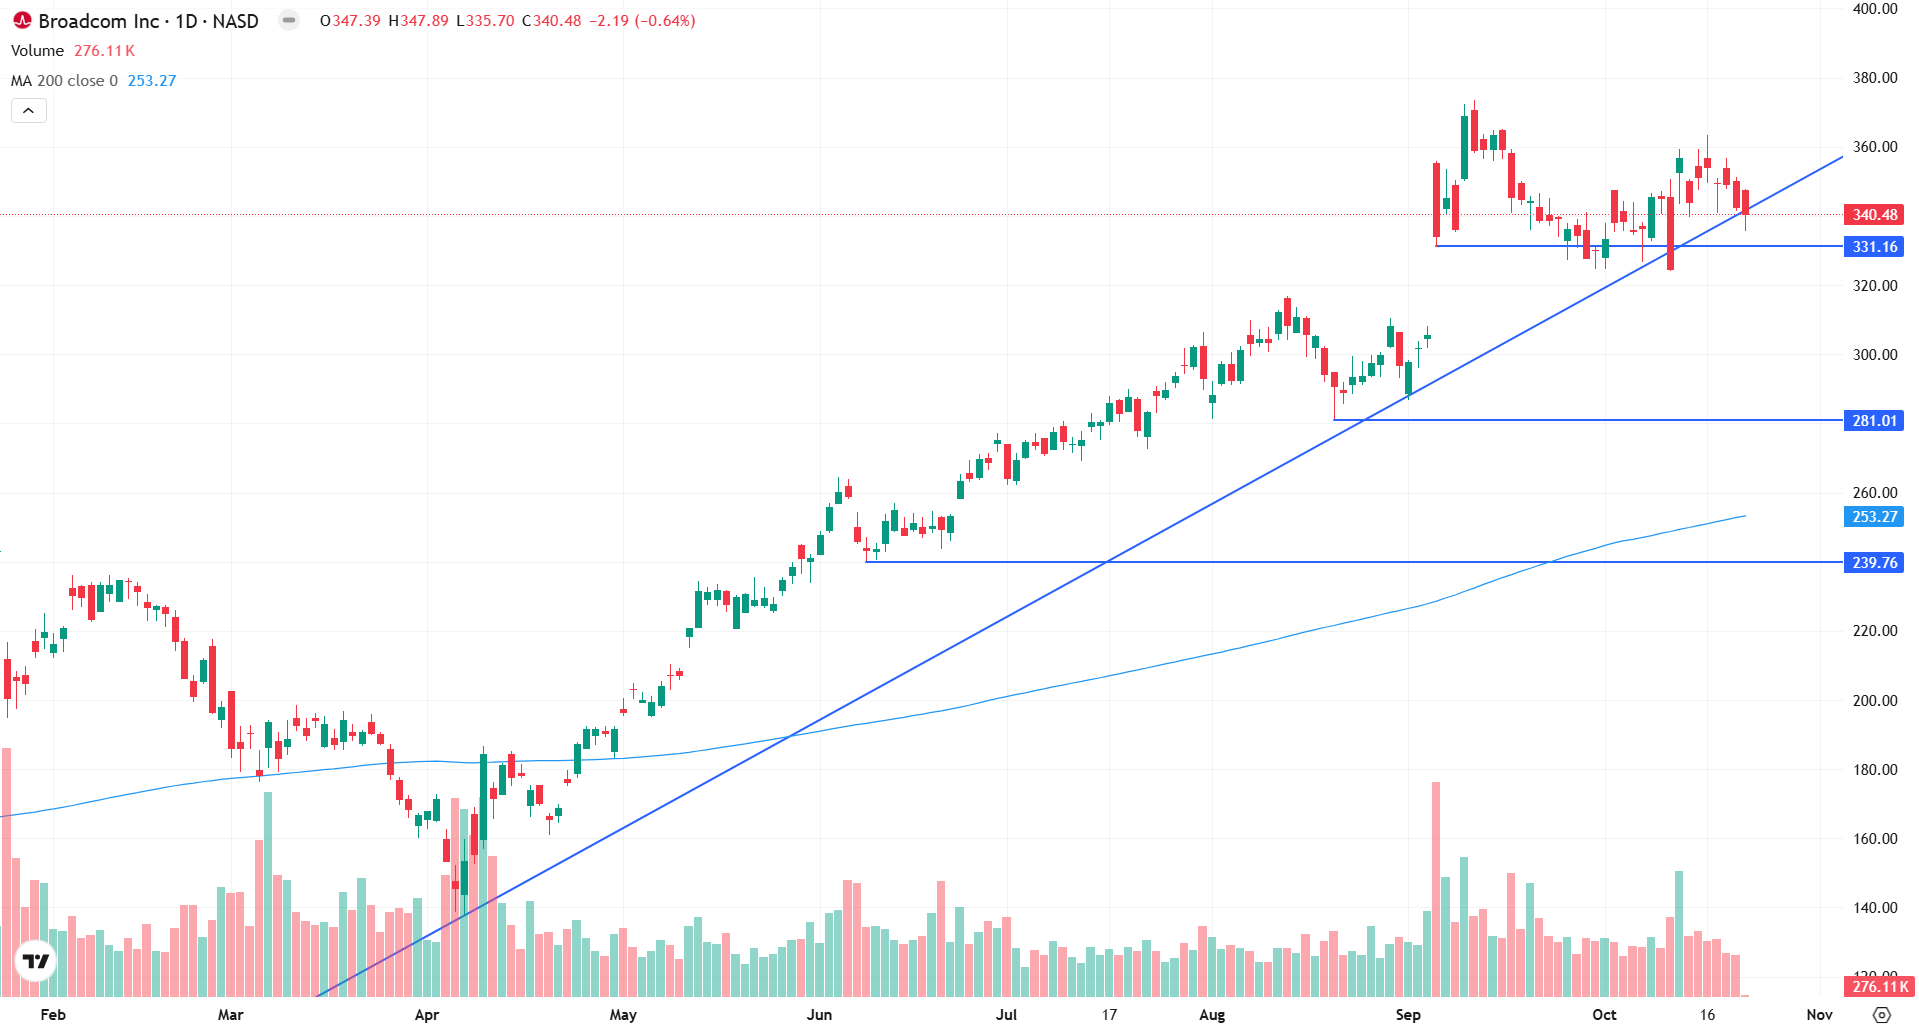The height and width of the screenshot is (1030, 1919).
Task: Select the Jun date marker on time axis
Action: (x=819, y=1014)
